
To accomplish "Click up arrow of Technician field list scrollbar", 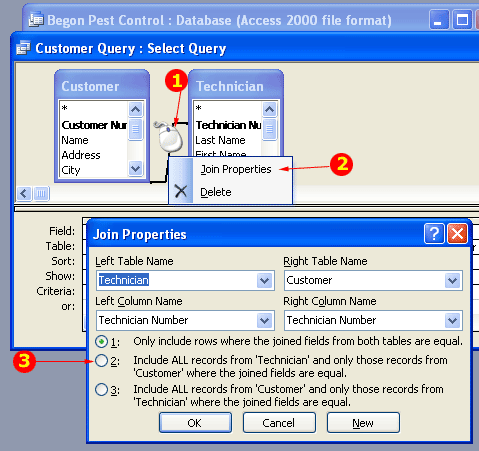I will point(269,109).
